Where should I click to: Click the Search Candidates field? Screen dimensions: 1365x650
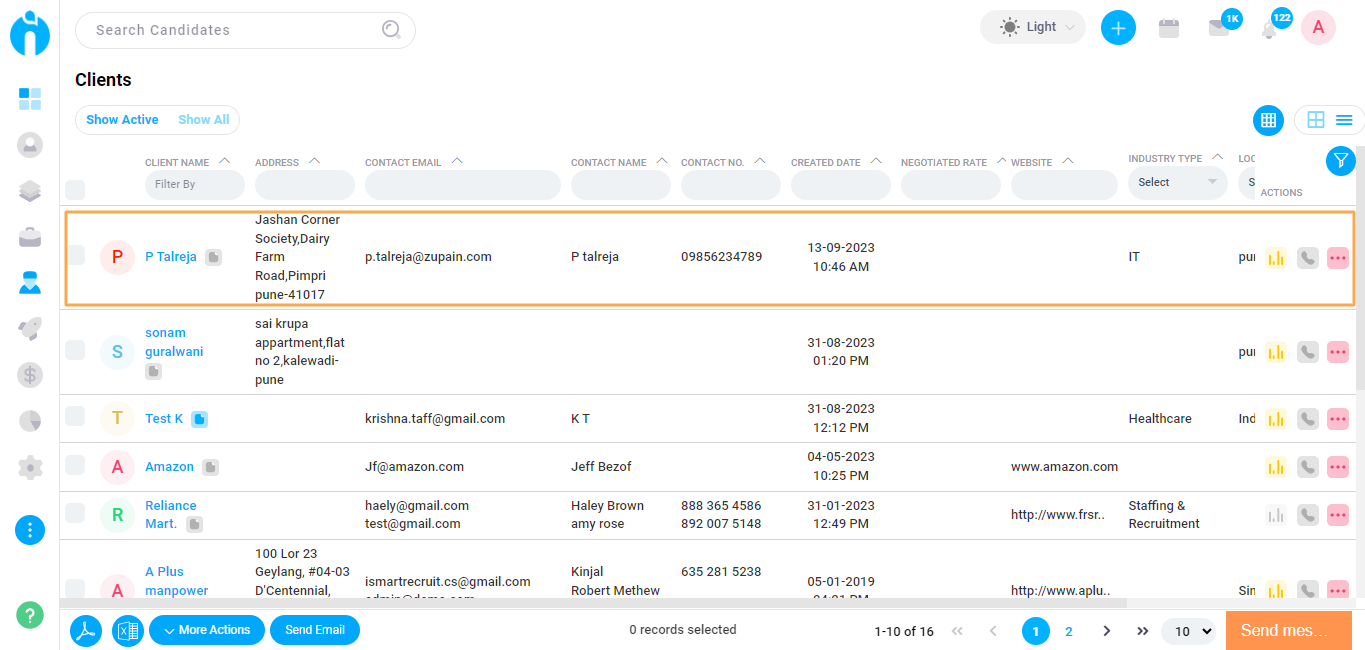click(x=245, y=30)
